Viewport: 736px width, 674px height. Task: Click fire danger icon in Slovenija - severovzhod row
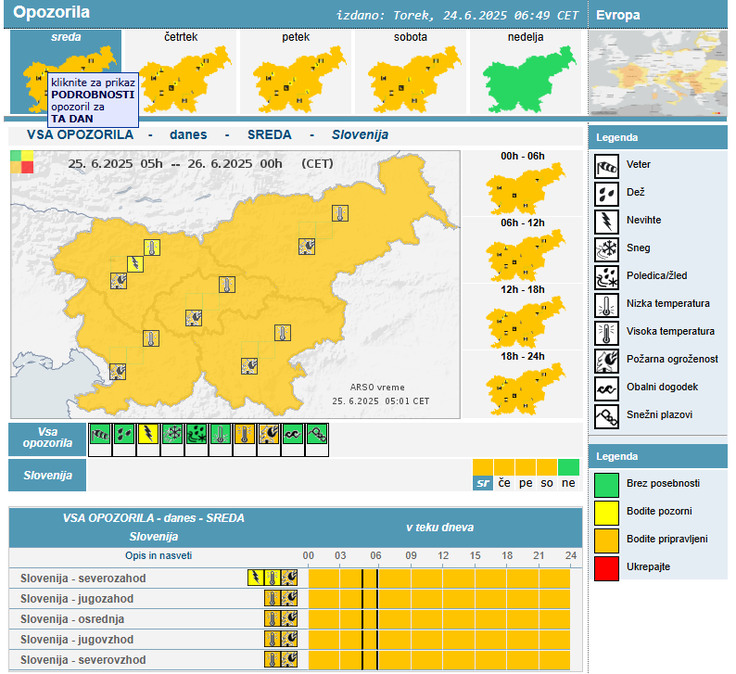(x=289, y=659)
